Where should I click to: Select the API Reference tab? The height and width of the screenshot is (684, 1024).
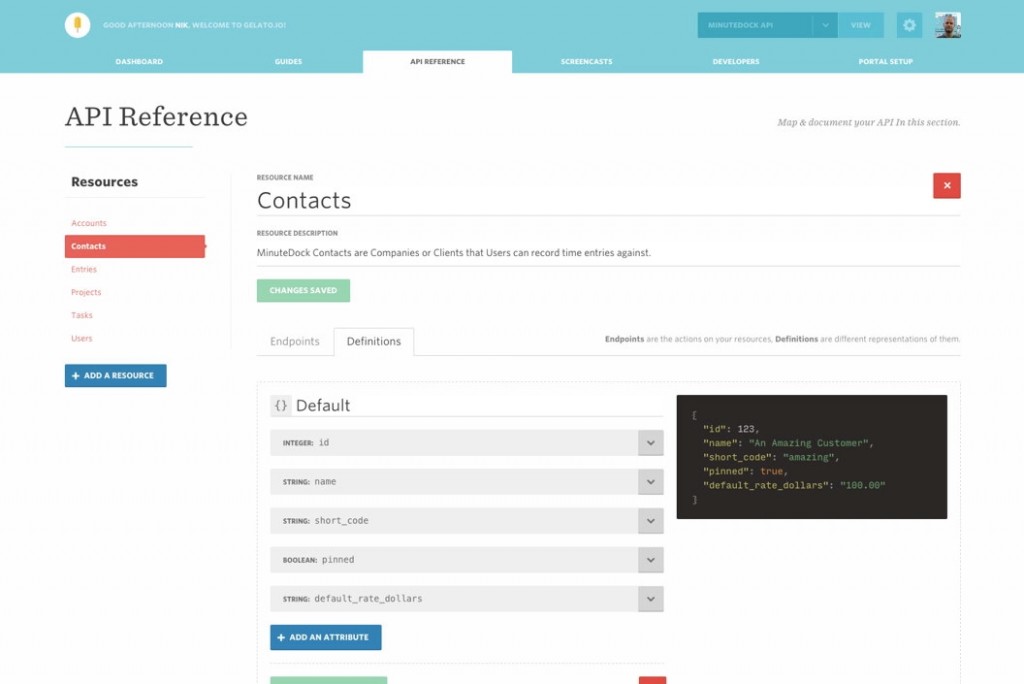tap(438, 61)
